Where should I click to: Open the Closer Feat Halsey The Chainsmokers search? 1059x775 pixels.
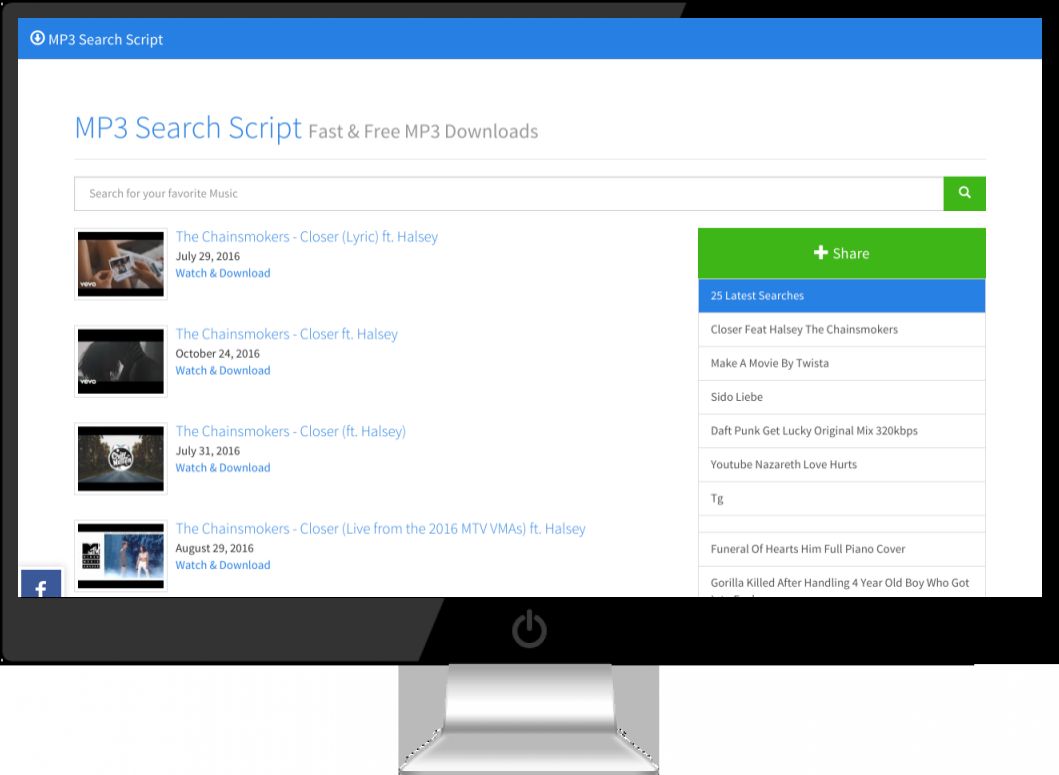802,329
